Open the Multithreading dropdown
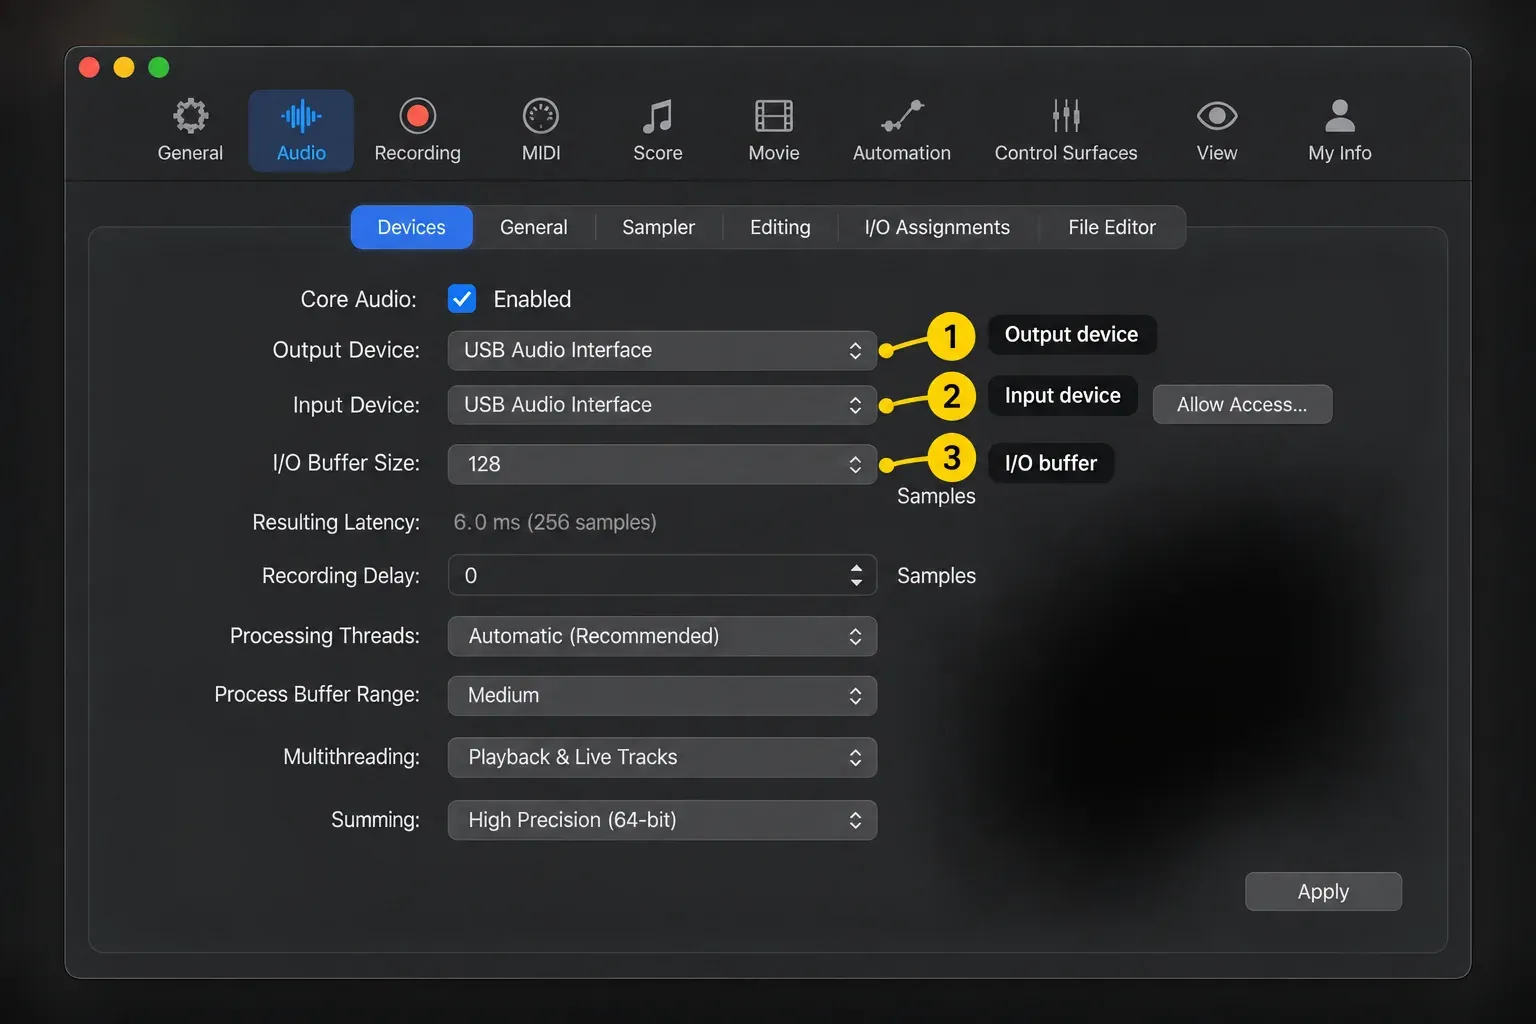Image resolution: width=1536 pixels, height=1024 pixels. click(x=662, y=757)
